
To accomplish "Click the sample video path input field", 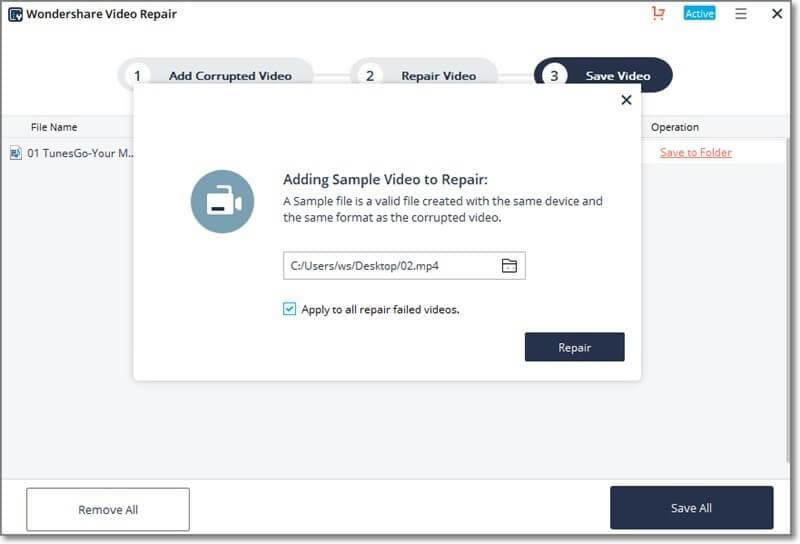I will click(390, 266).
